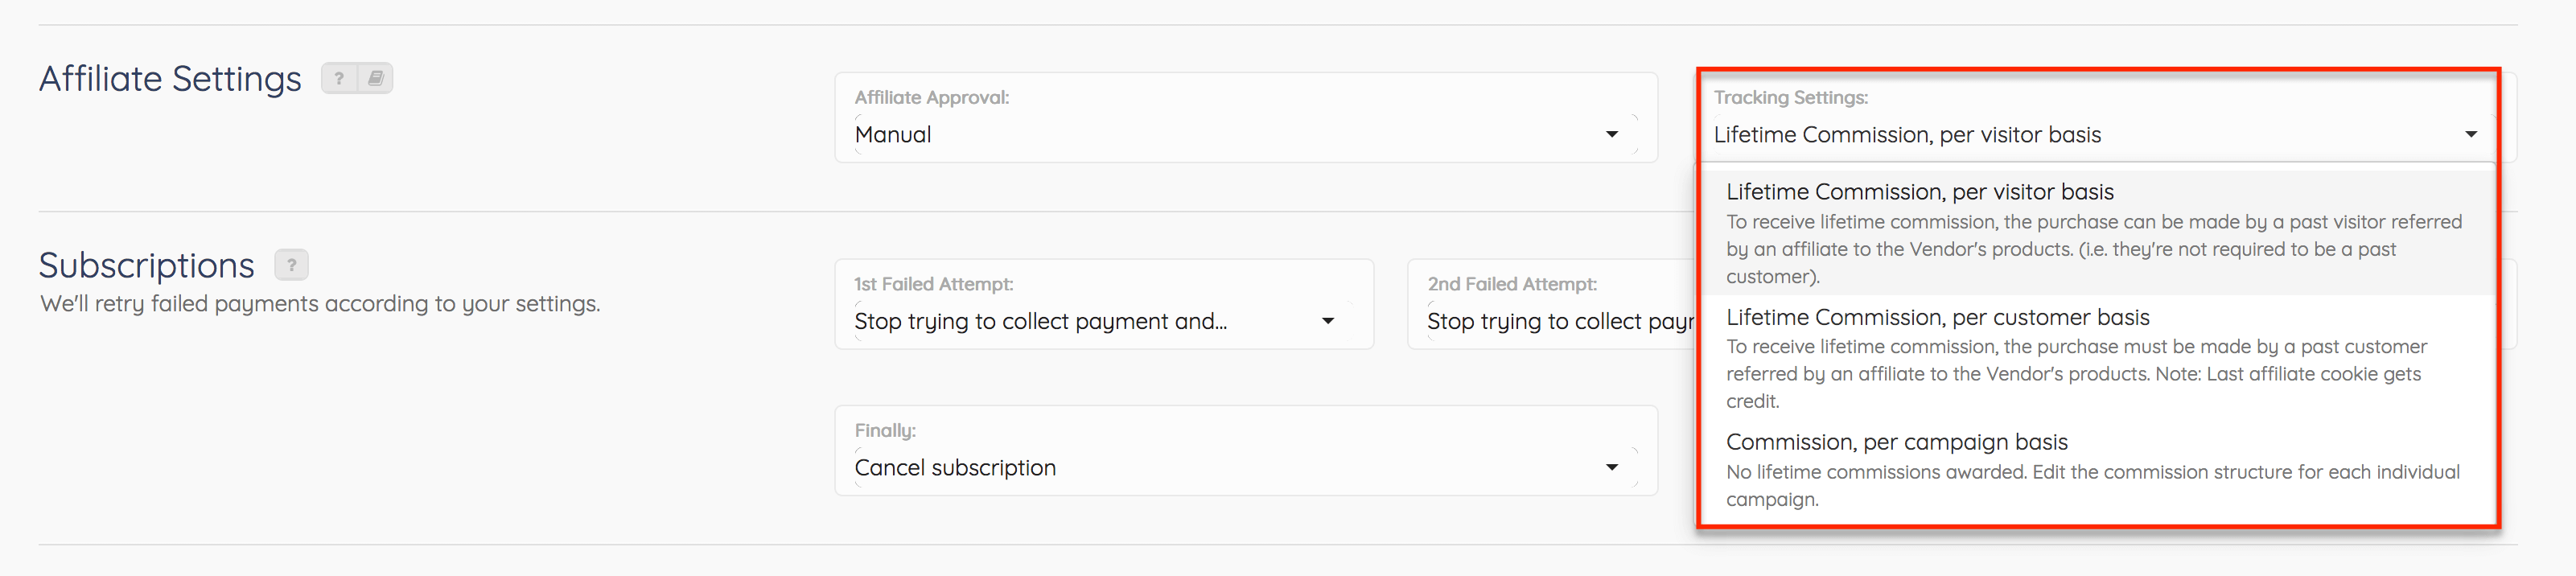This screenshot has width=2576, height=576.
Task: Pick 'Commission, per campaign basis' option
Action: 2097,470
